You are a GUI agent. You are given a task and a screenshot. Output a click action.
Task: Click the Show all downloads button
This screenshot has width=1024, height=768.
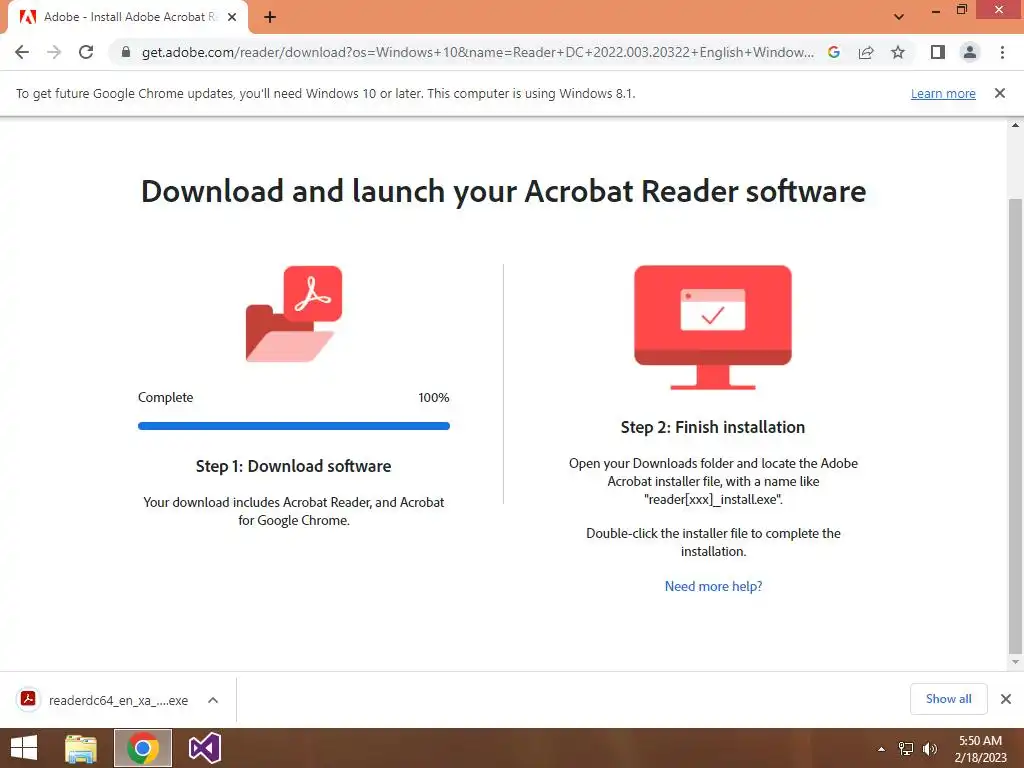[948, 699]
